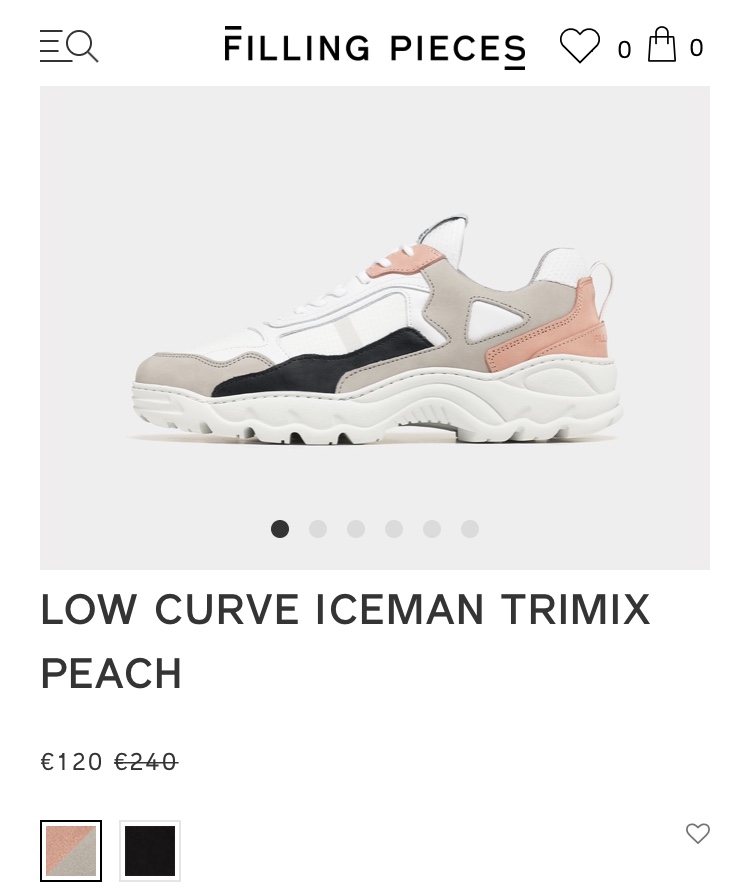Image resolution: width=750 pixels, height=894 pixels.
Task: Select the black color swatch
Action: tap(150, 851)
